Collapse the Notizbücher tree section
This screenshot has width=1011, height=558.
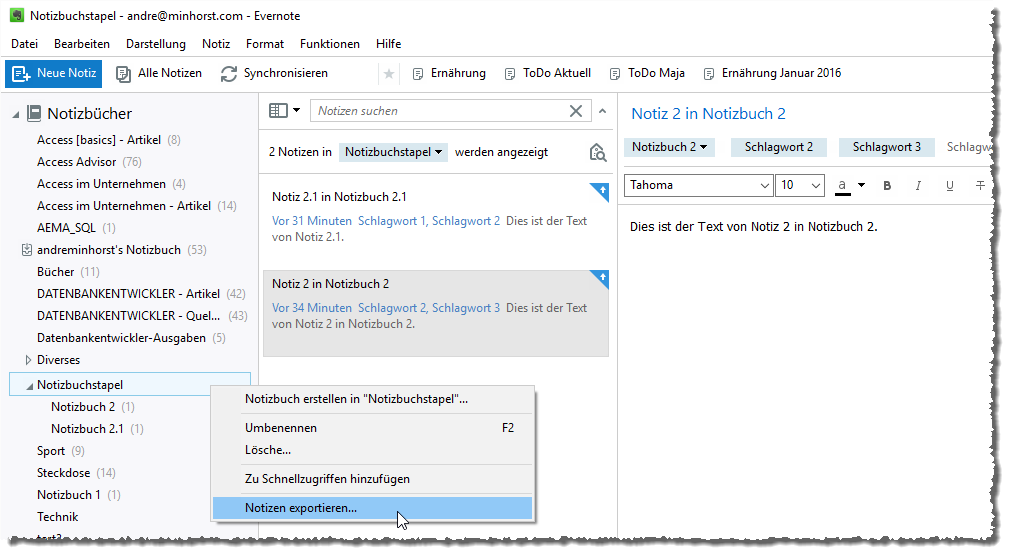tap(16, 115)
